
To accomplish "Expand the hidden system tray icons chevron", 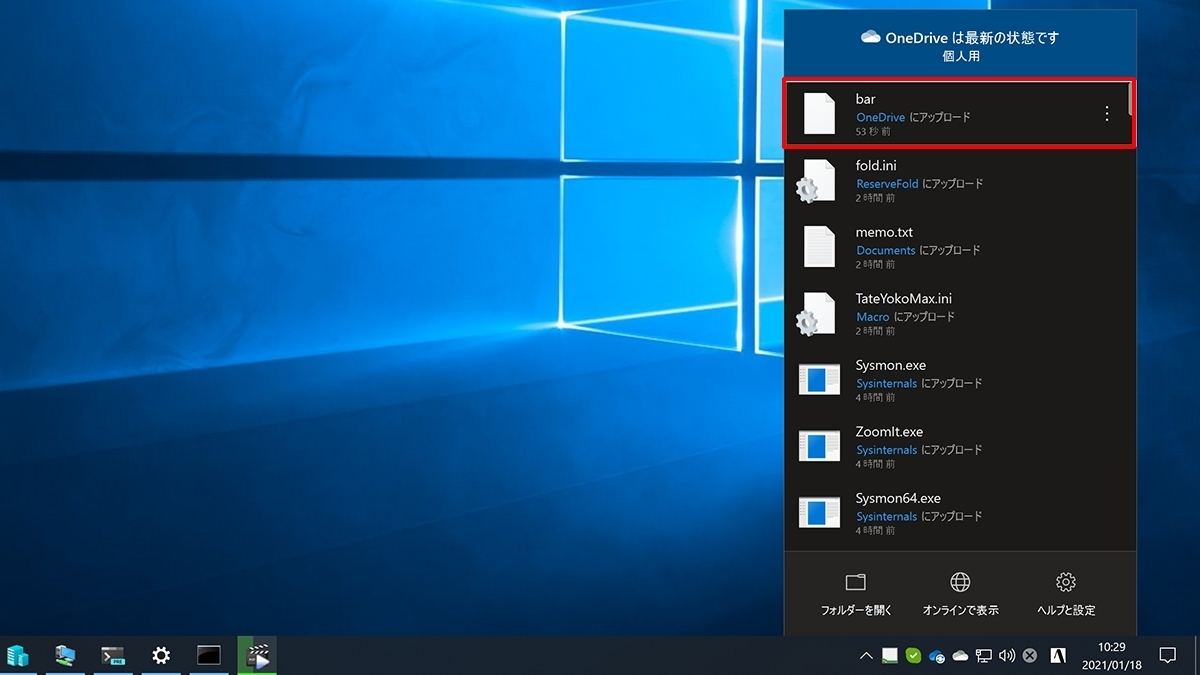I will [866, 656].
